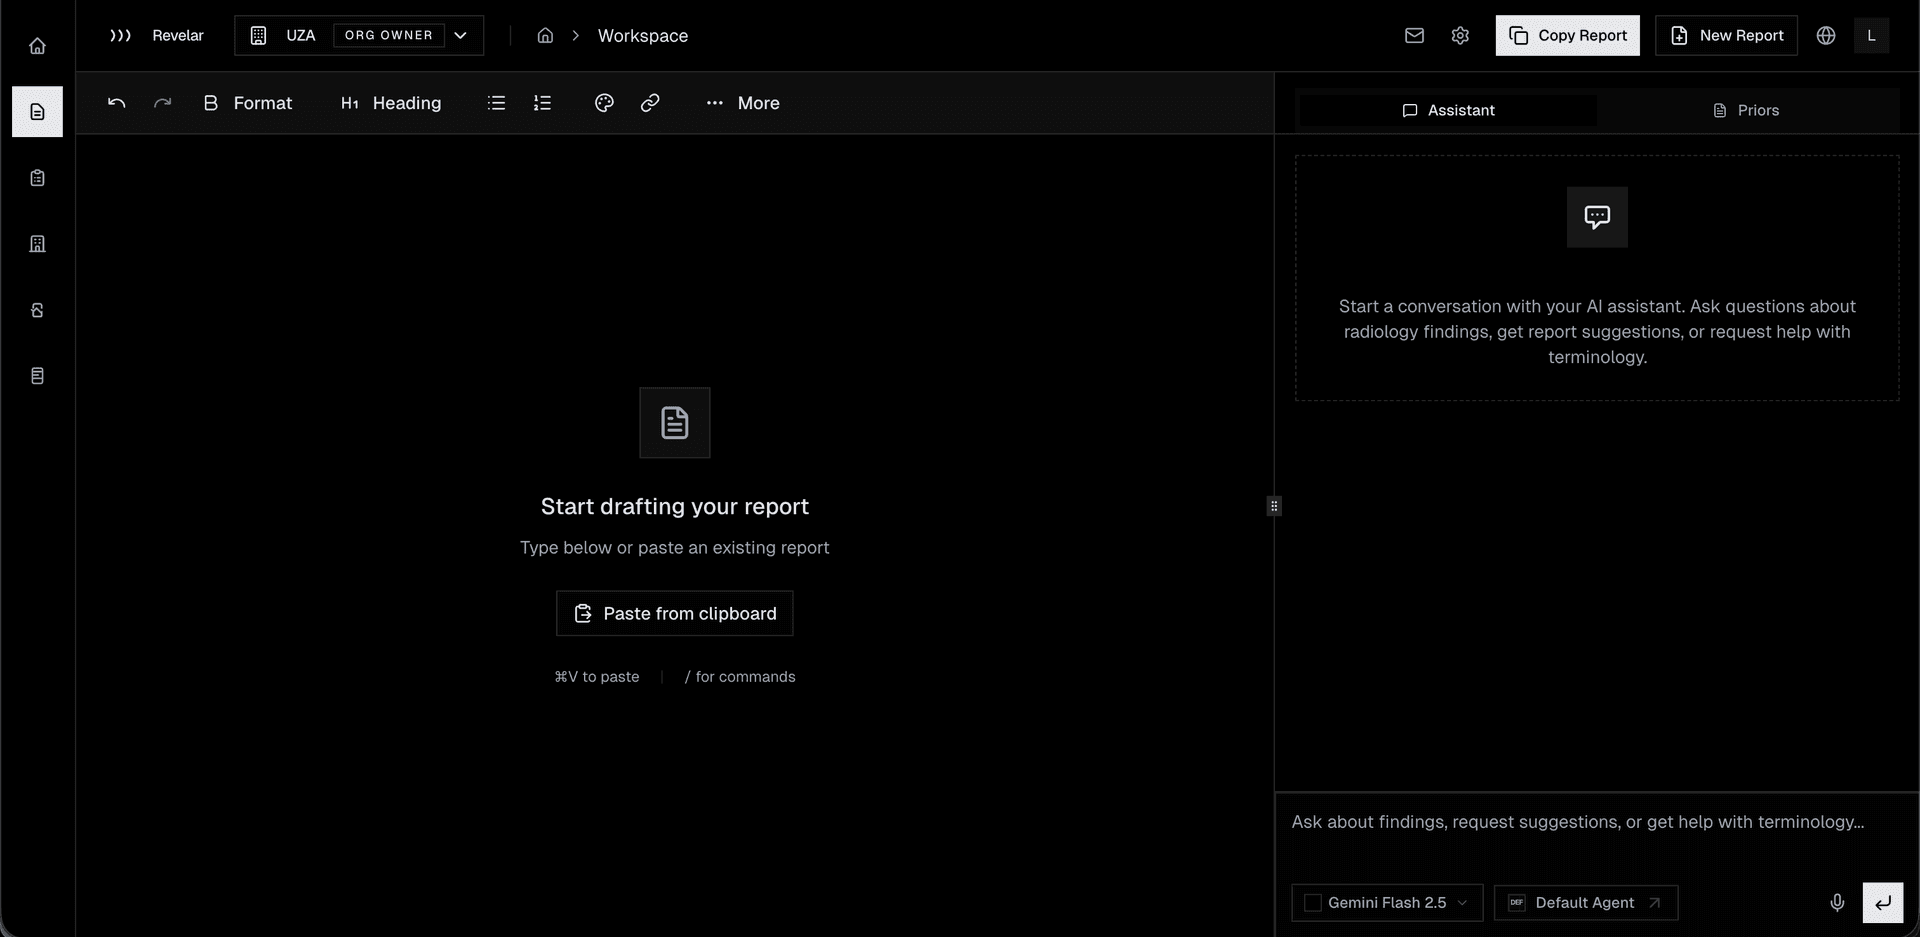This screenshot has width=1920, height=937.
Task: Open the Gemini Flash 2.5 model dropdown
Action: tap(1387, 903)
